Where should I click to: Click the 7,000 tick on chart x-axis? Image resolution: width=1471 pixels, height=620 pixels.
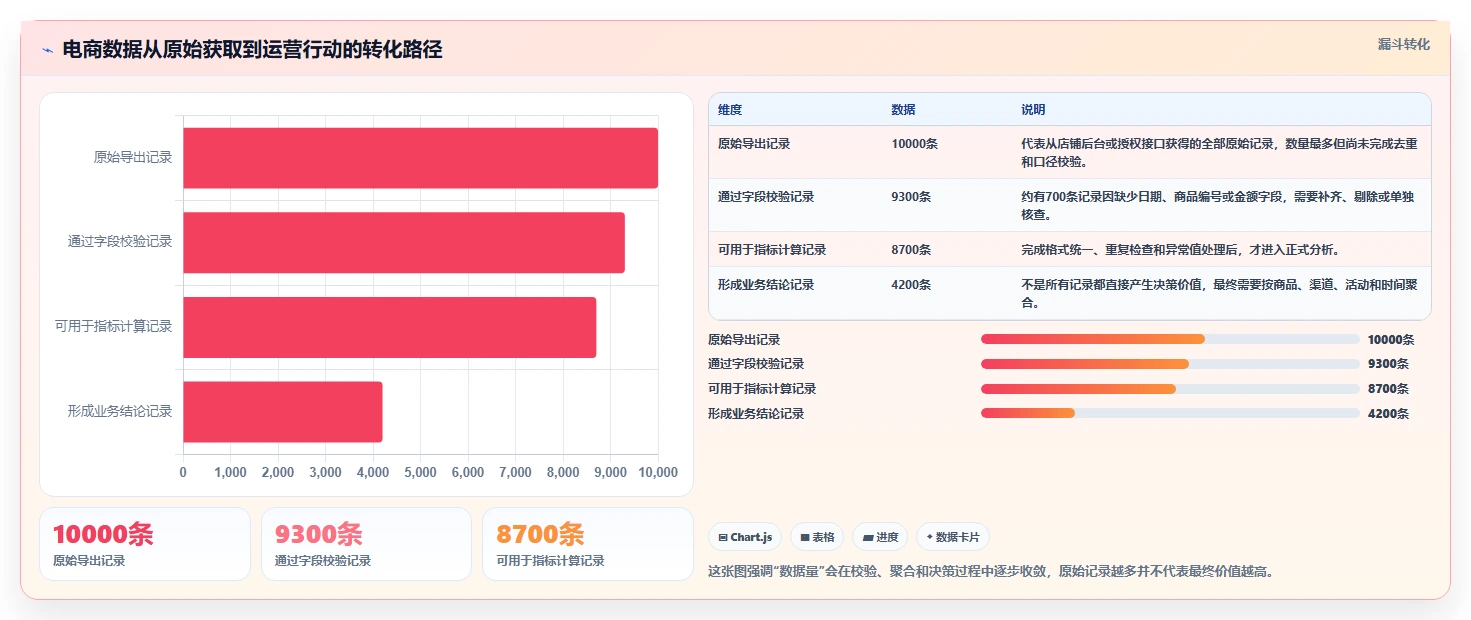coord(515,473)
